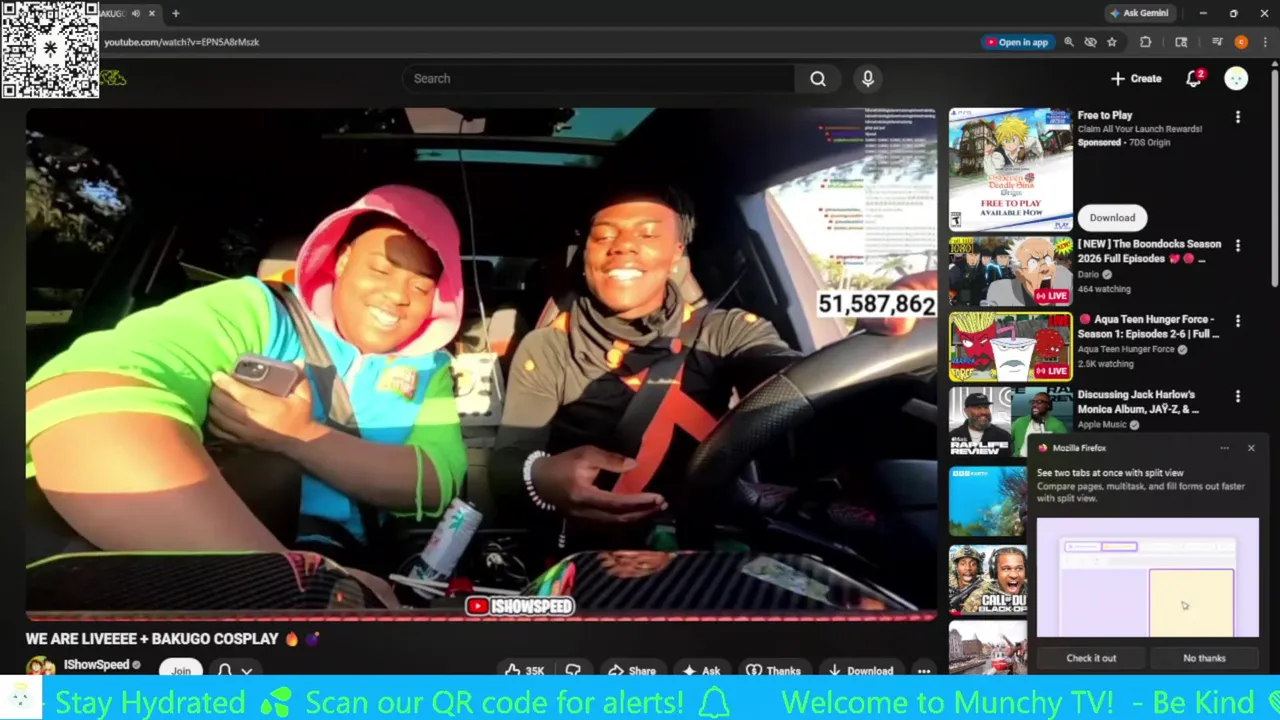The image size is (1280, 720).
Task: Open options menu for Jack Harlow video
Action: coord(1238,396)
